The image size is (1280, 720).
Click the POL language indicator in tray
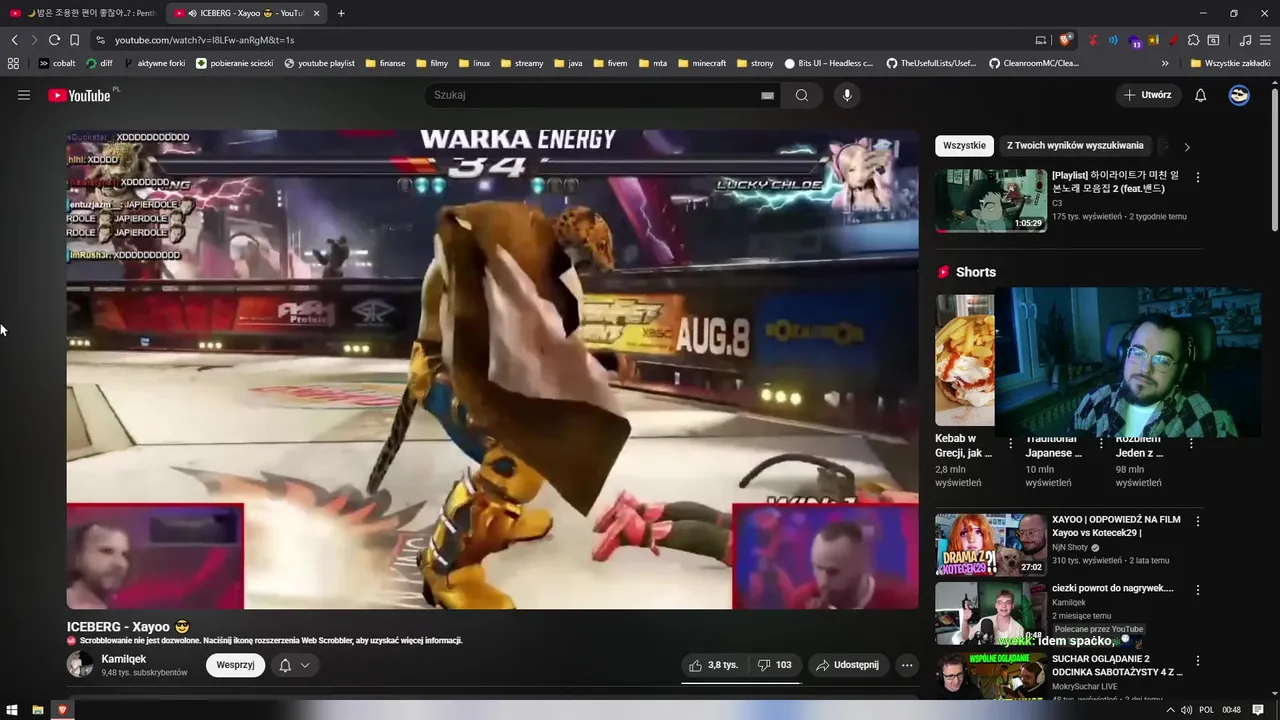(x=1207, y=710)
